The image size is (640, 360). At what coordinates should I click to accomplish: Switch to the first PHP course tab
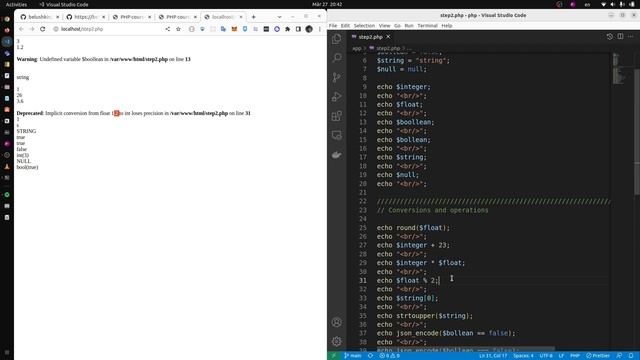tap(132, 17)
